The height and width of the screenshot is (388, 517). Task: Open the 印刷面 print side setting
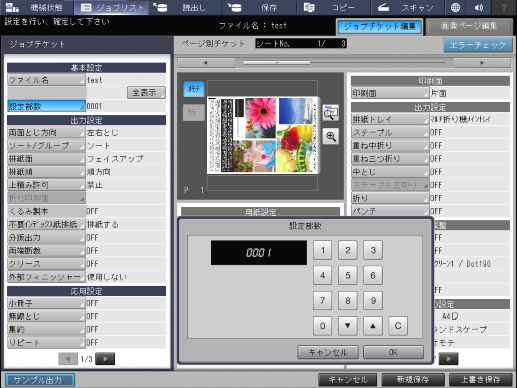tap(390, 93)
